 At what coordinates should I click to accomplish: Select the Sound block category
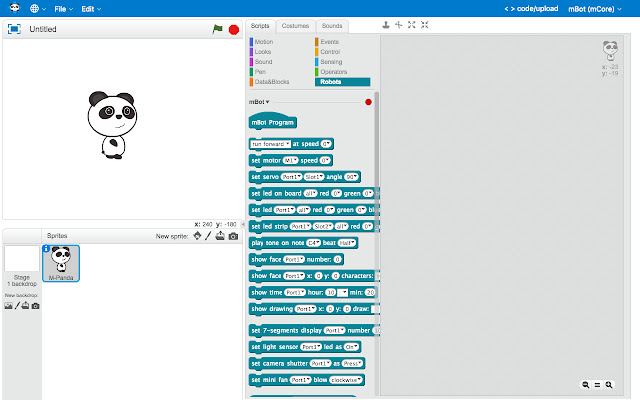tap(261, 62)
